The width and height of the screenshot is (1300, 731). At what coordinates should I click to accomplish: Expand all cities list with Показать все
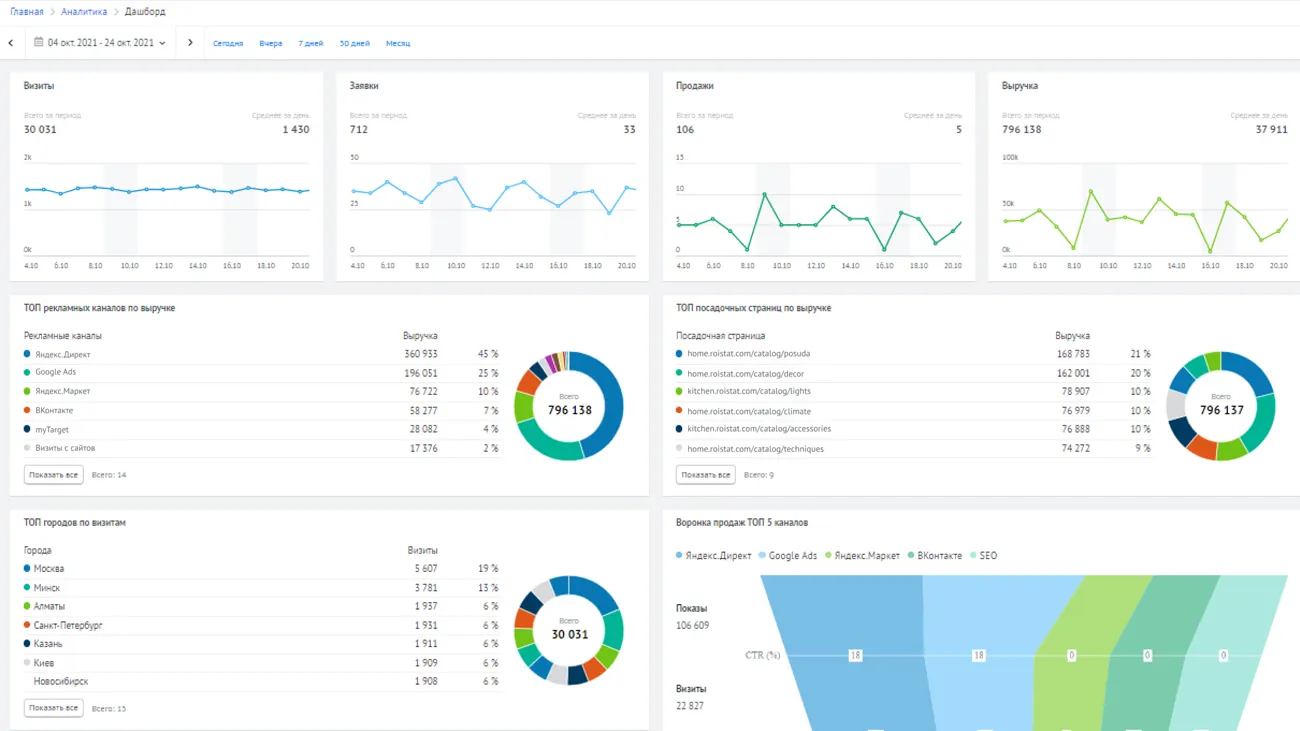pos(53,708)
